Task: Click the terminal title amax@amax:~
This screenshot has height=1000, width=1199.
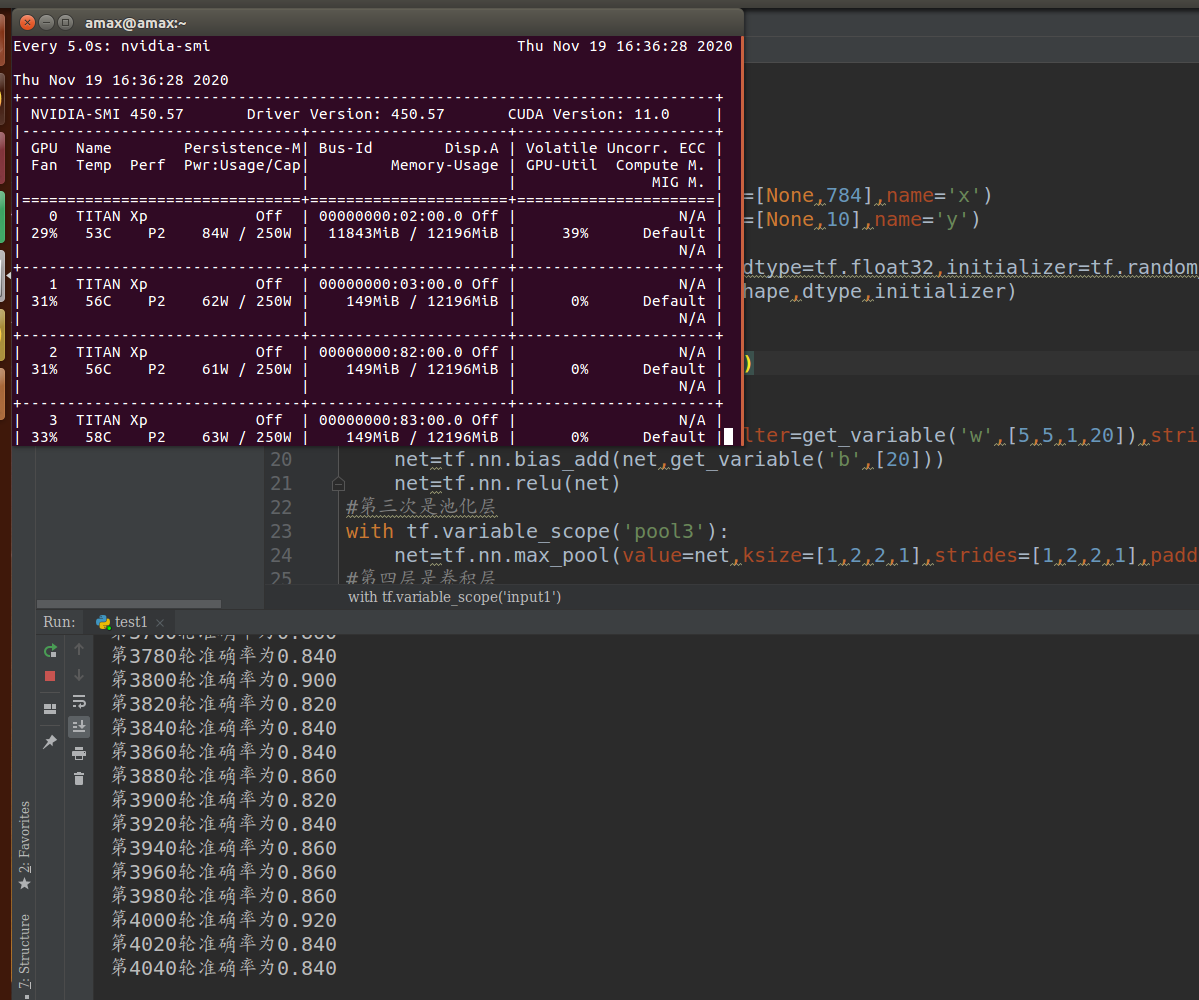Action: (x=135, y=24)
